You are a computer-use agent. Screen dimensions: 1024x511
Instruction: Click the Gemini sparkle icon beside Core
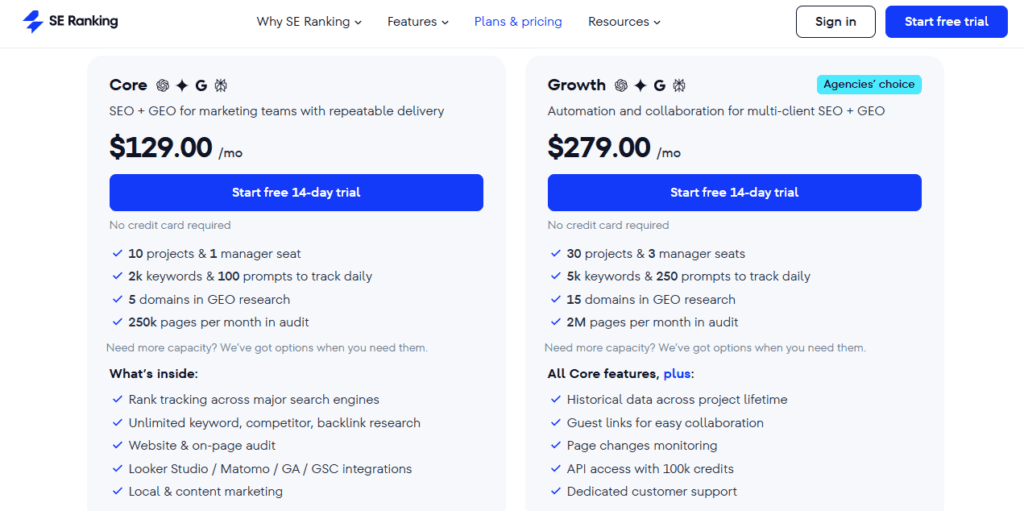tap(182, 86)
